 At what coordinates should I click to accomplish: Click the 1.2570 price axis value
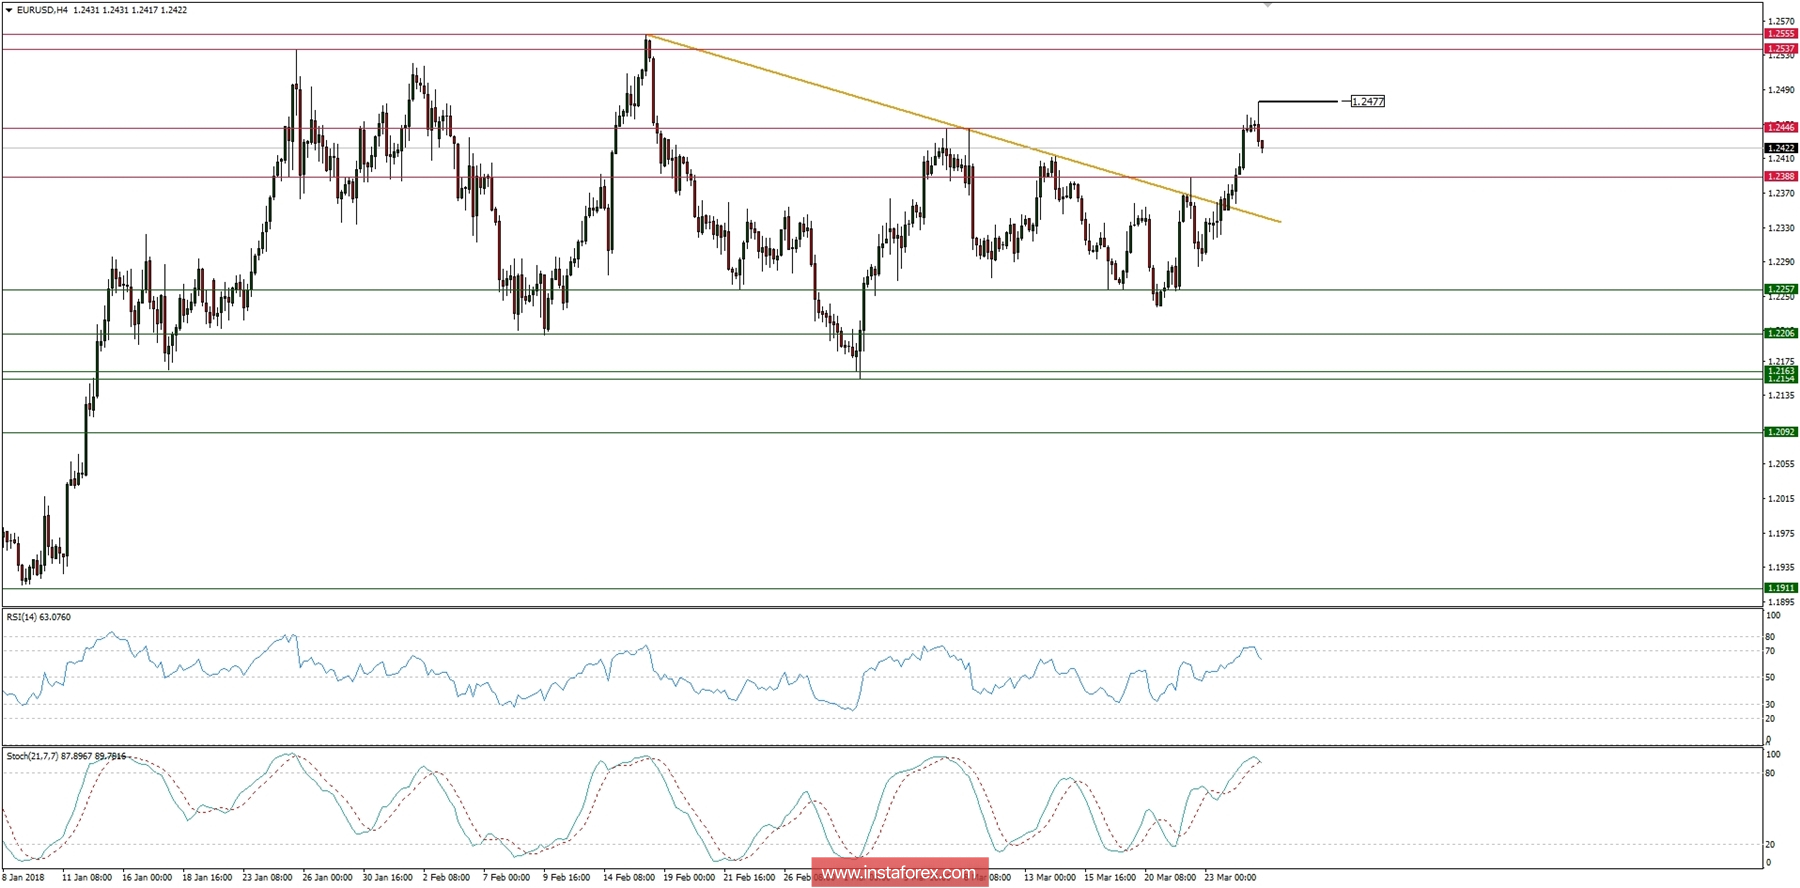click(1781, 21)
